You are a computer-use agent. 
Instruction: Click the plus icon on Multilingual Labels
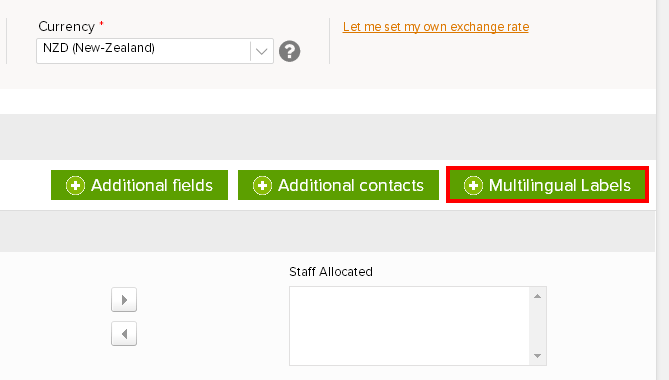point(473,186)
